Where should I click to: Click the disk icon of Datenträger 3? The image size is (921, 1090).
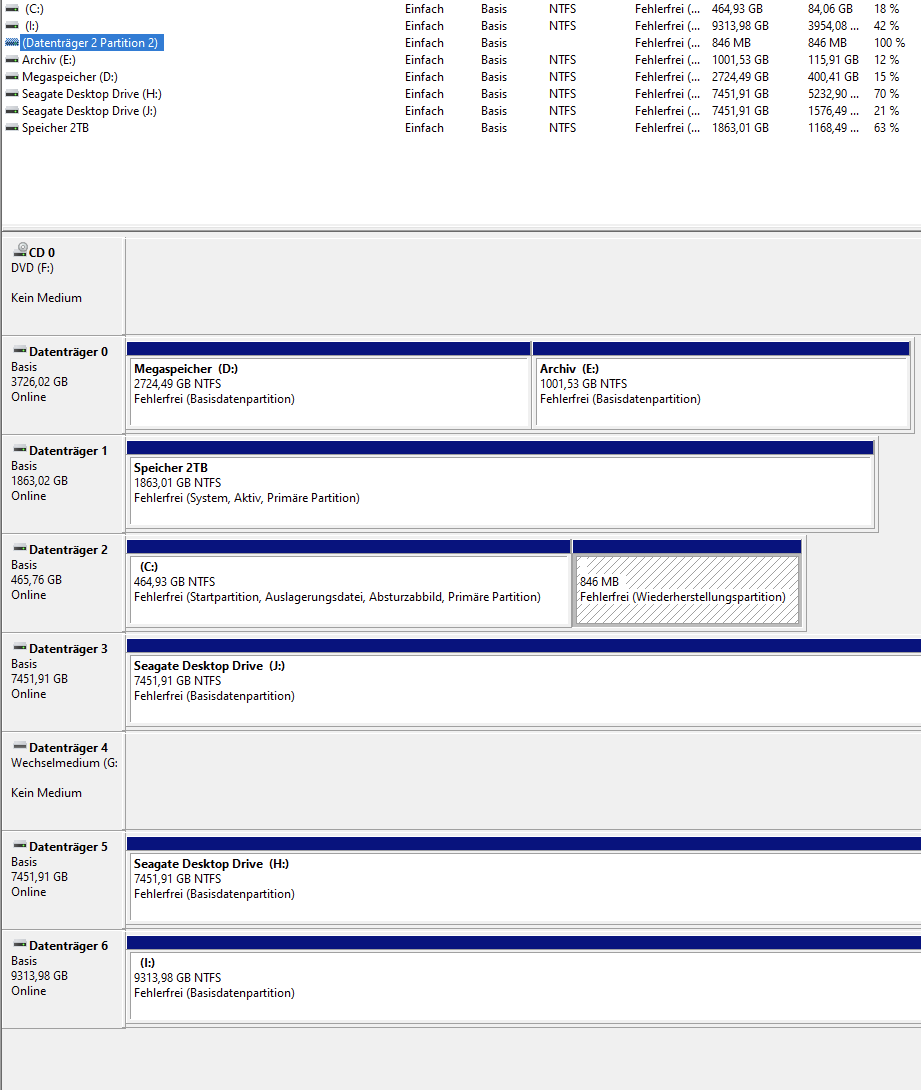[20, 647]
